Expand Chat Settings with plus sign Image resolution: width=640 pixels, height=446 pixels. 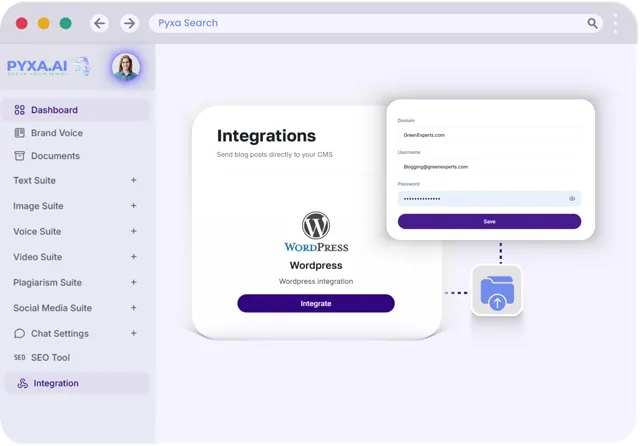133,333
